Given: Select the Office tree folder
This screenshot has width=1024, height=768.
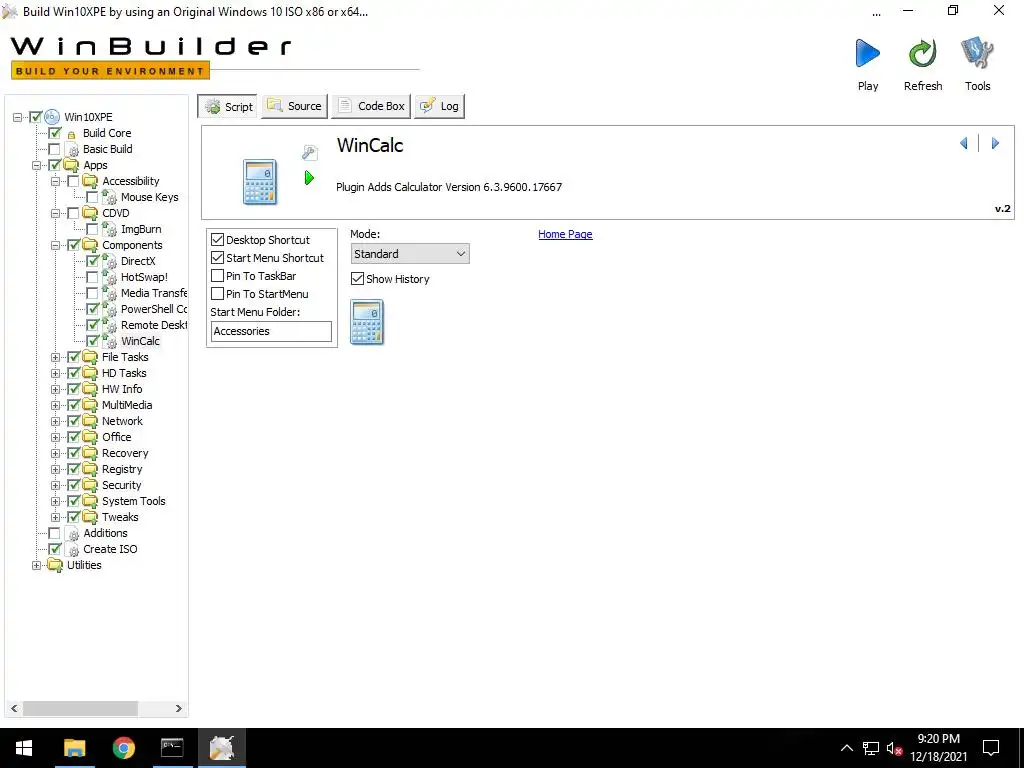Looking at the screenshot, I should pos(116,438).
